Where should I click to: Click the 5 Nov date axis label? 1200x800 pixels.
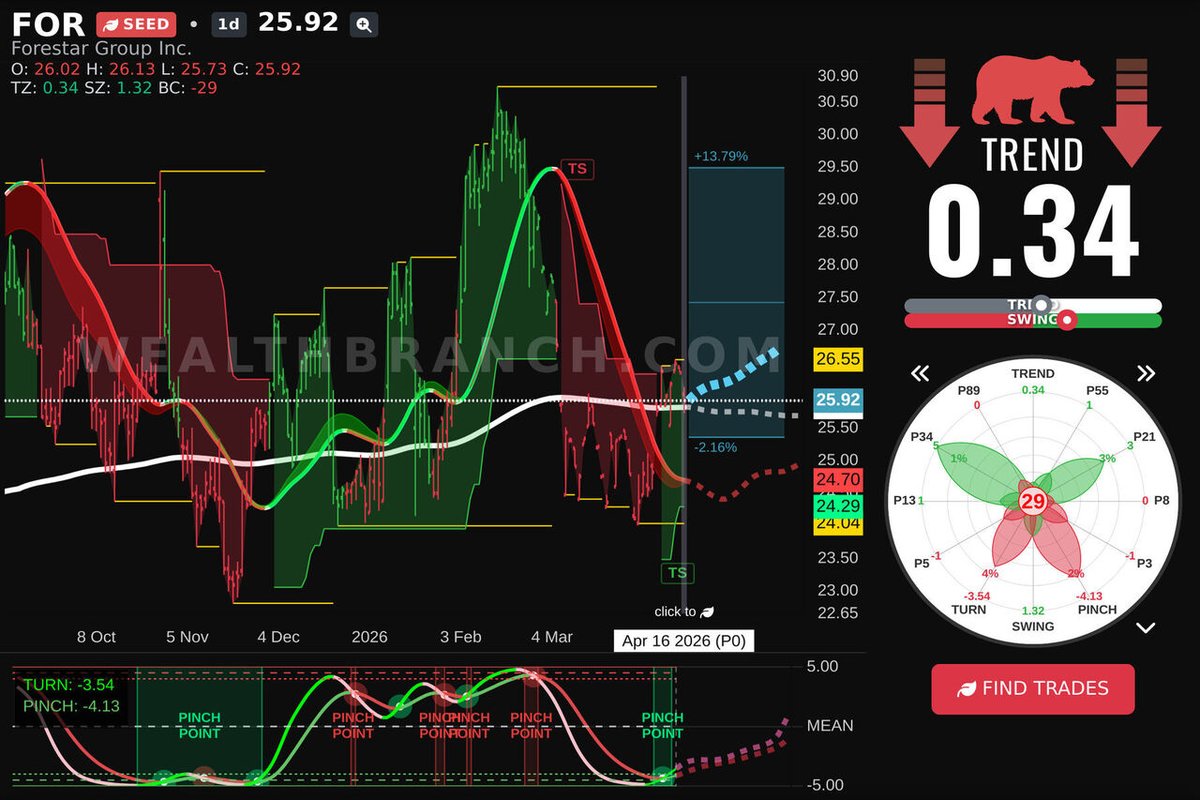point(188,637)
